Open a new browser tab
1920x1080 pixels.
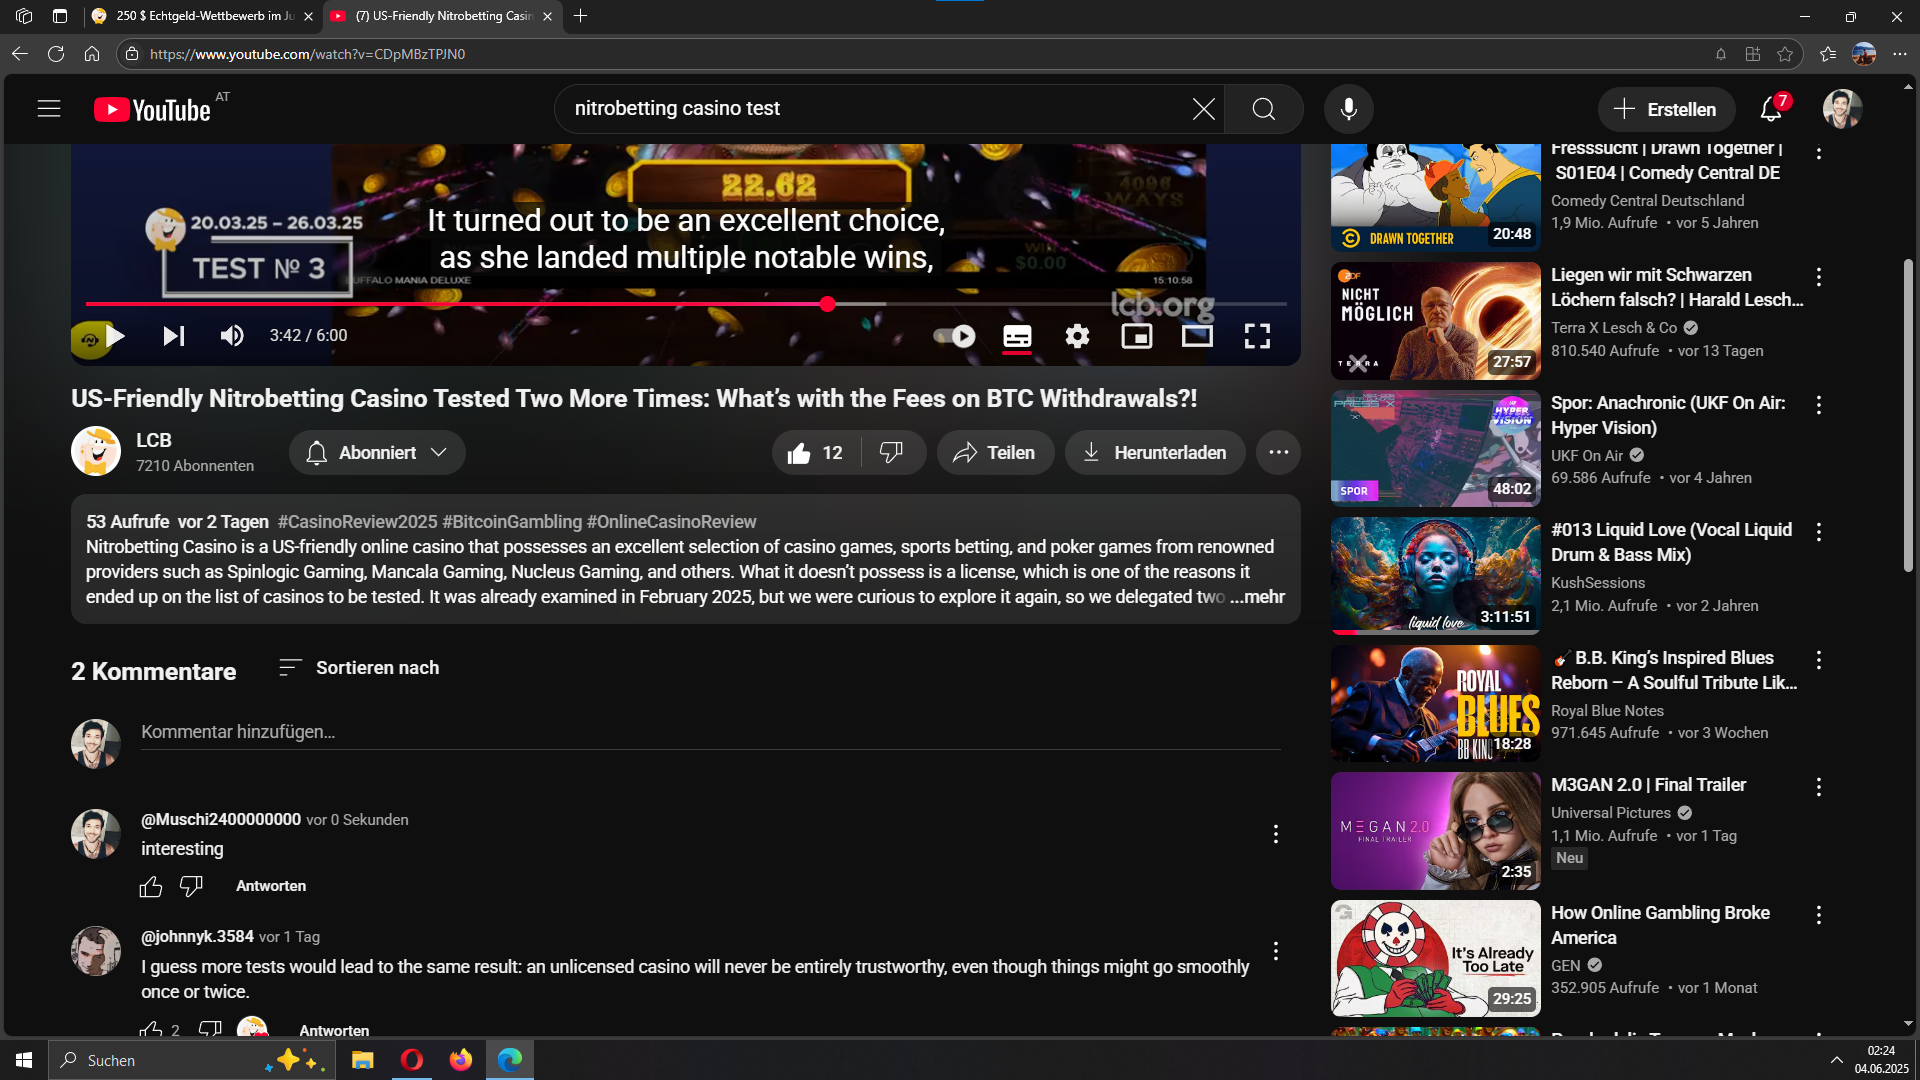(580, 16)
